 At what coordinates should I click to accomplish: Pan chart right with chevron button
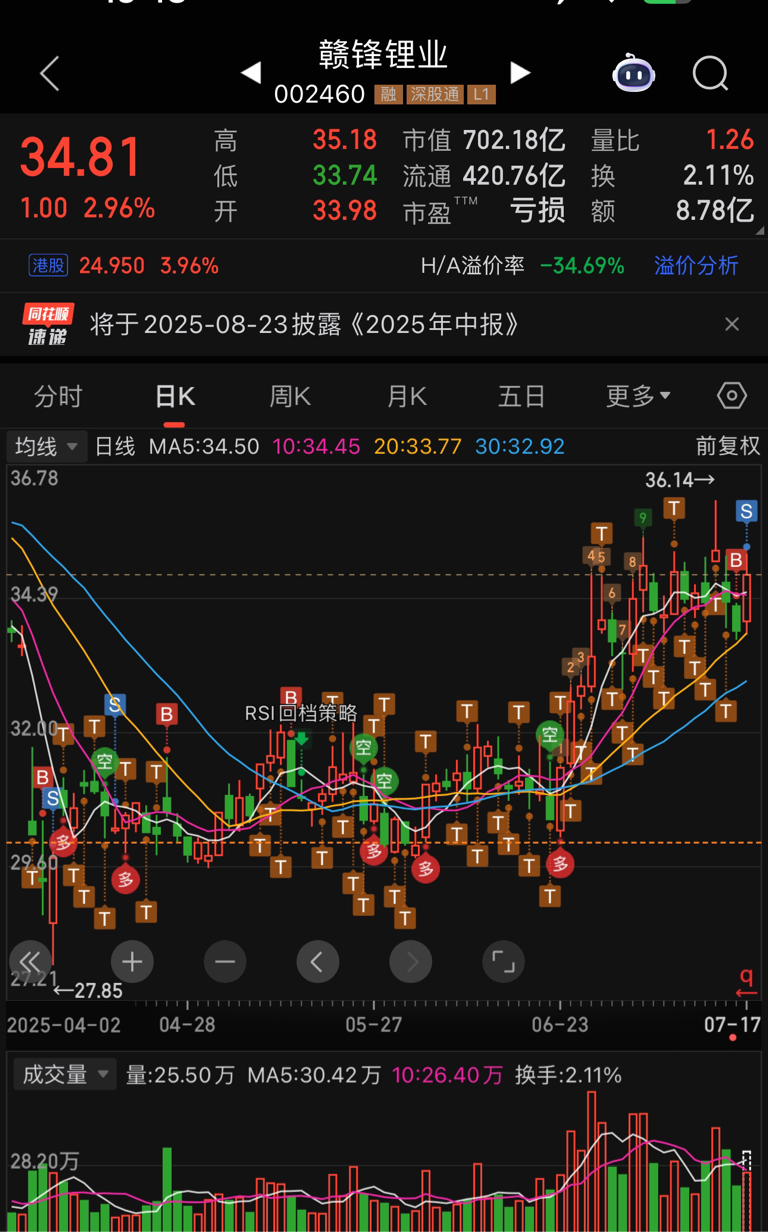coord(411,962)
